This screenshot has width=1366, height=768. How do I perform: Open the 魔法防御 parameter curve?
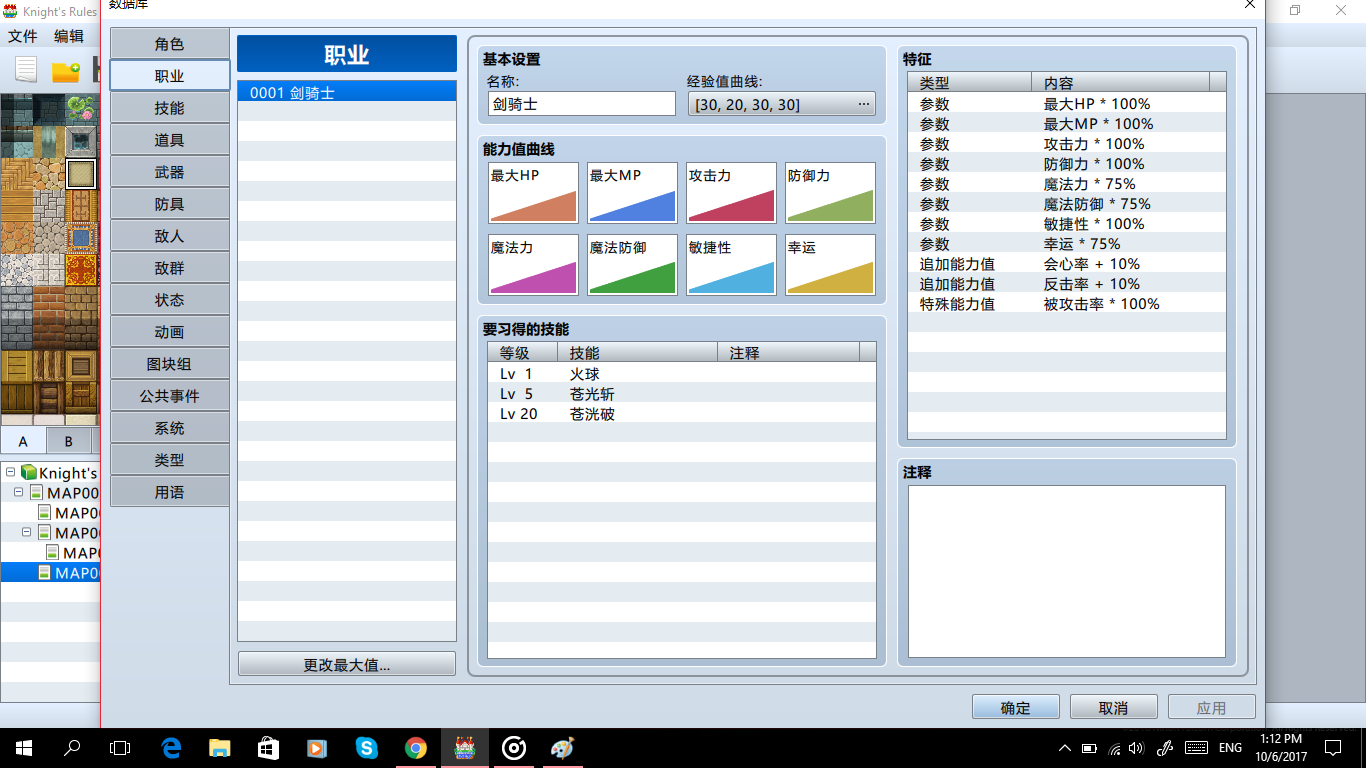pyautogui.click(x=632, y=265)
